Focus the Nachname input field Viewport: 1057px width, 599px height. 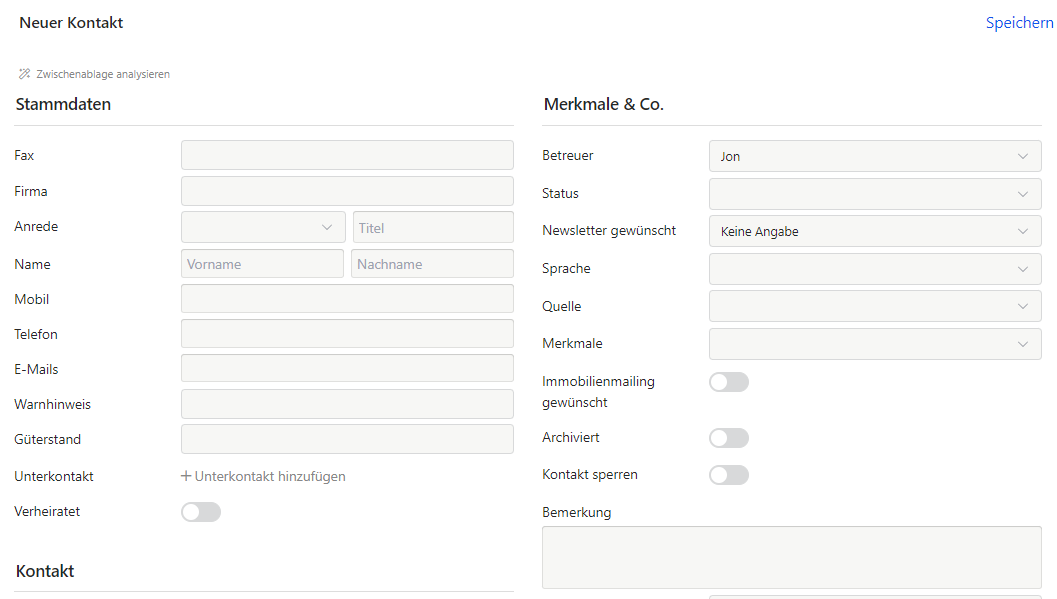432,264
